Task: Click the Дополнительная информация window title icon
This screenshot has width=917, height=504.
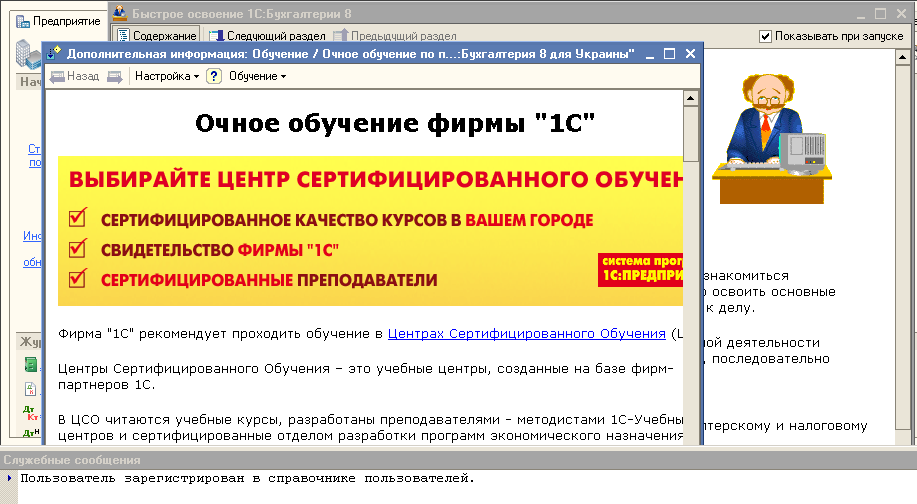Action: click(53, 53)
